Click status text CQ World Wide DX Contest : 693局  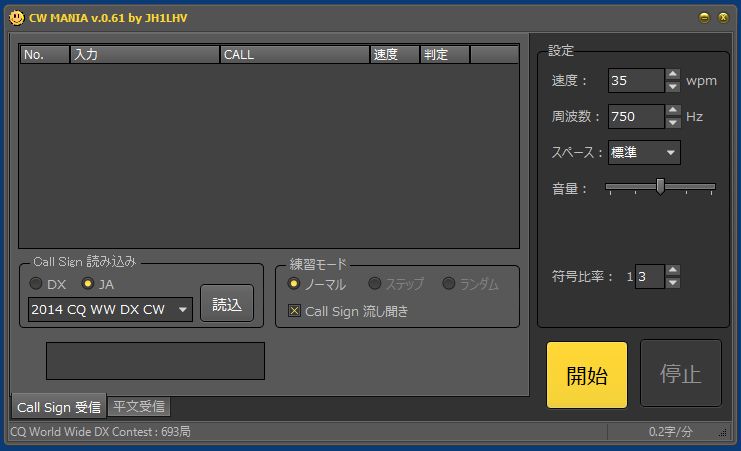pyautogui.click(x=100, y=432)
